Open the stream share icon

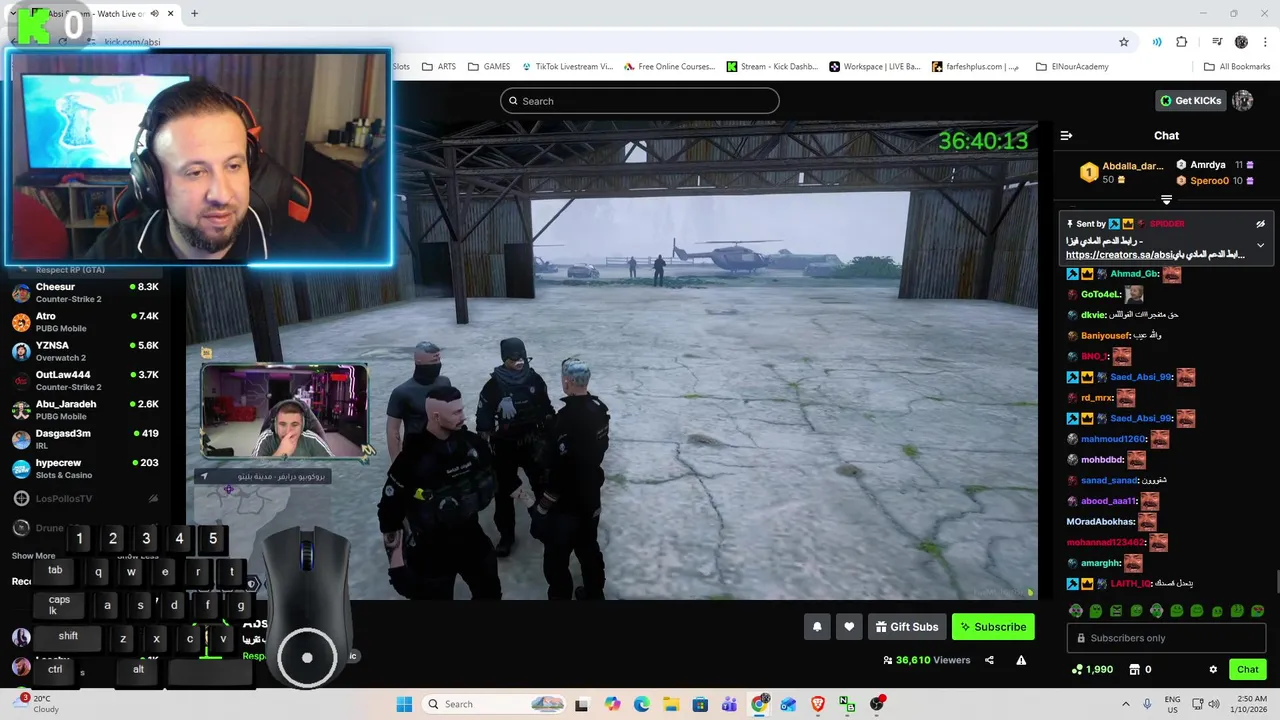[x=989, y=660]
